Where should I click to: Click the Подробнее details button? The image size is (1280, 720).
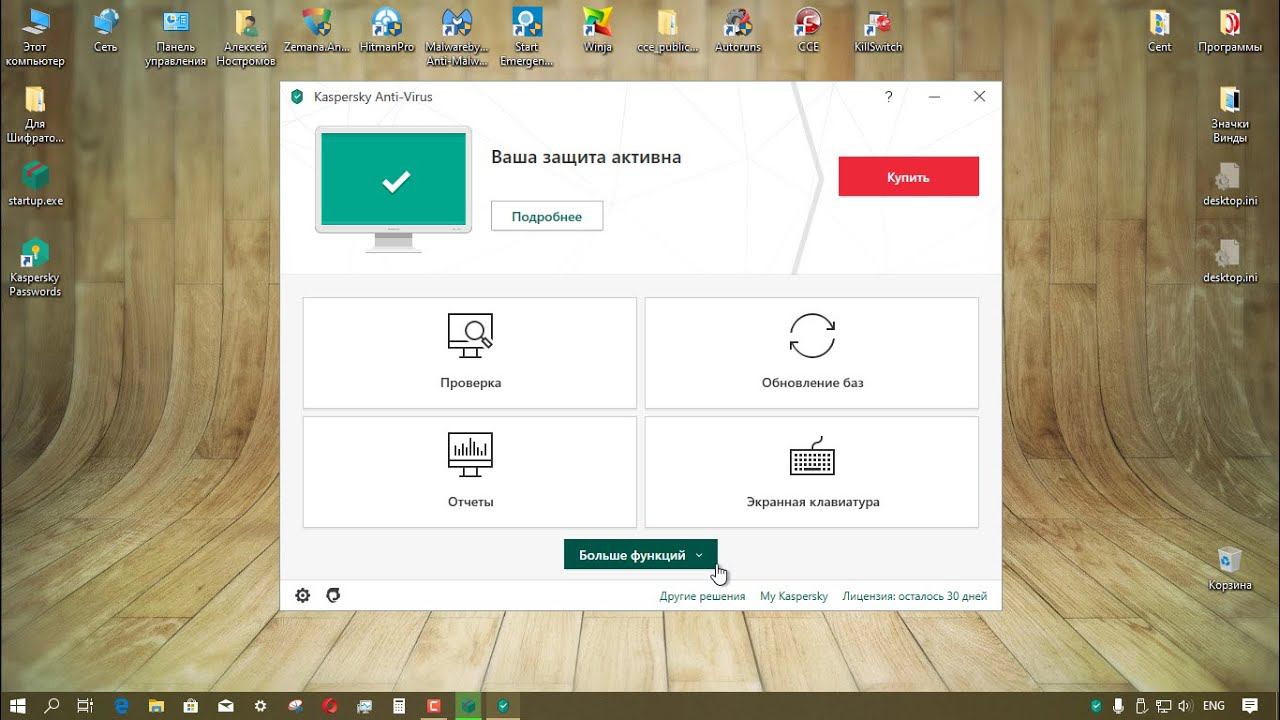coord(547,217)
